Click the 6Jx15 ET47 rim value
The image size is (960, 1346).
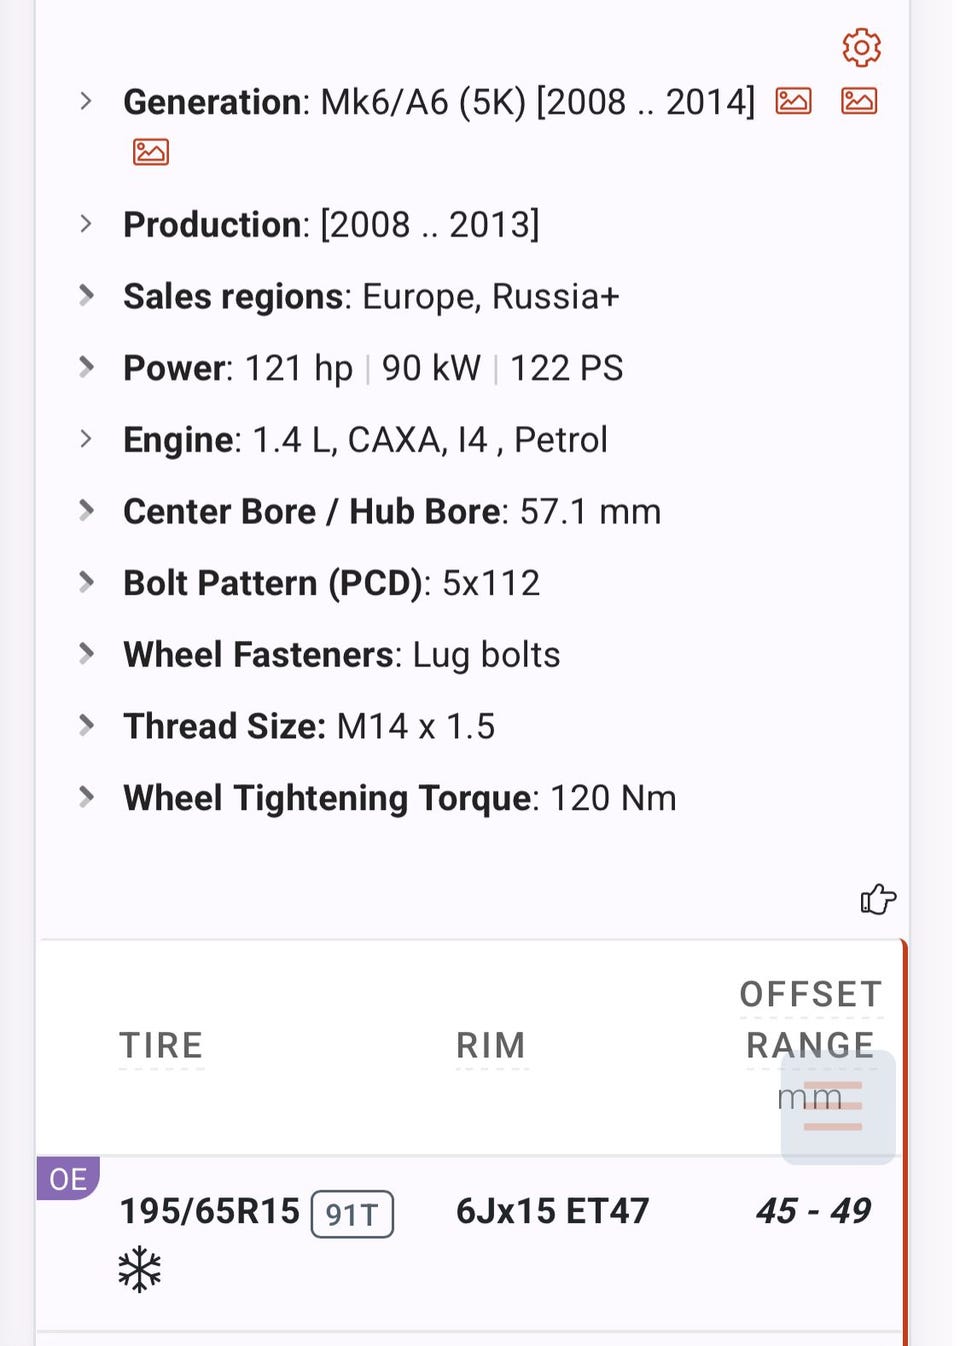coord(552,1212)
